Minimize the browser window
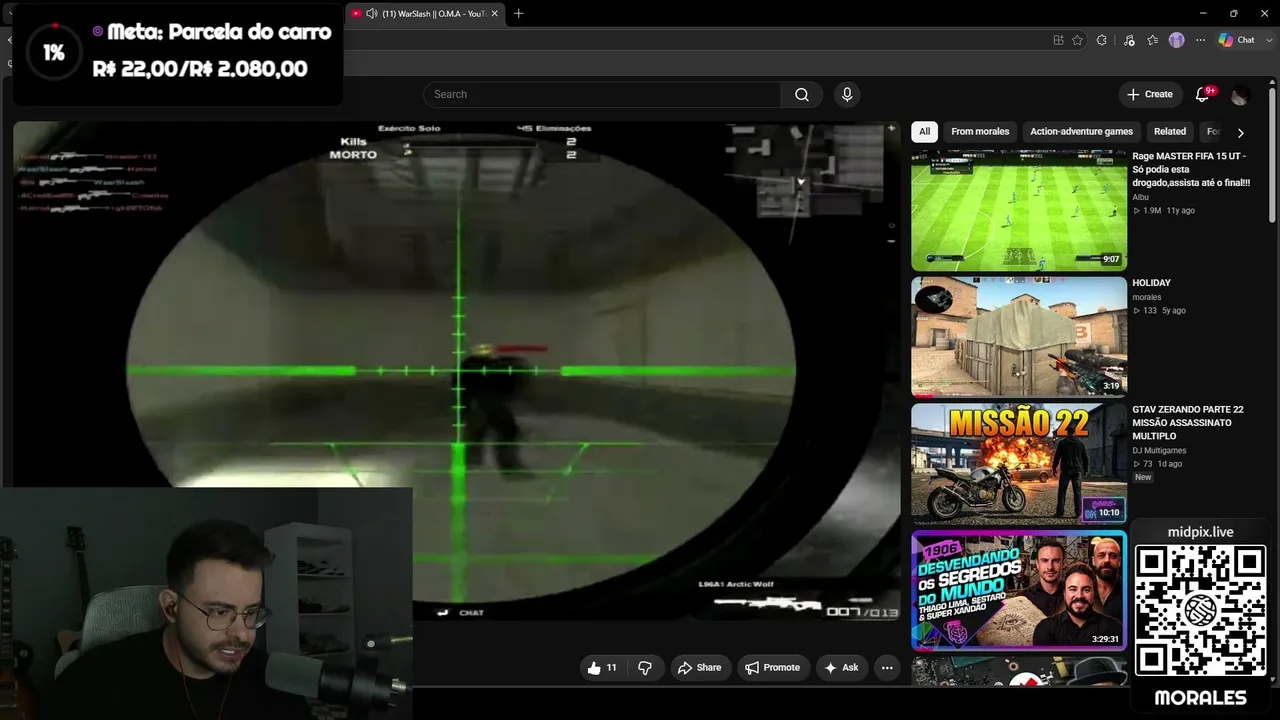 pos(1205,13)
